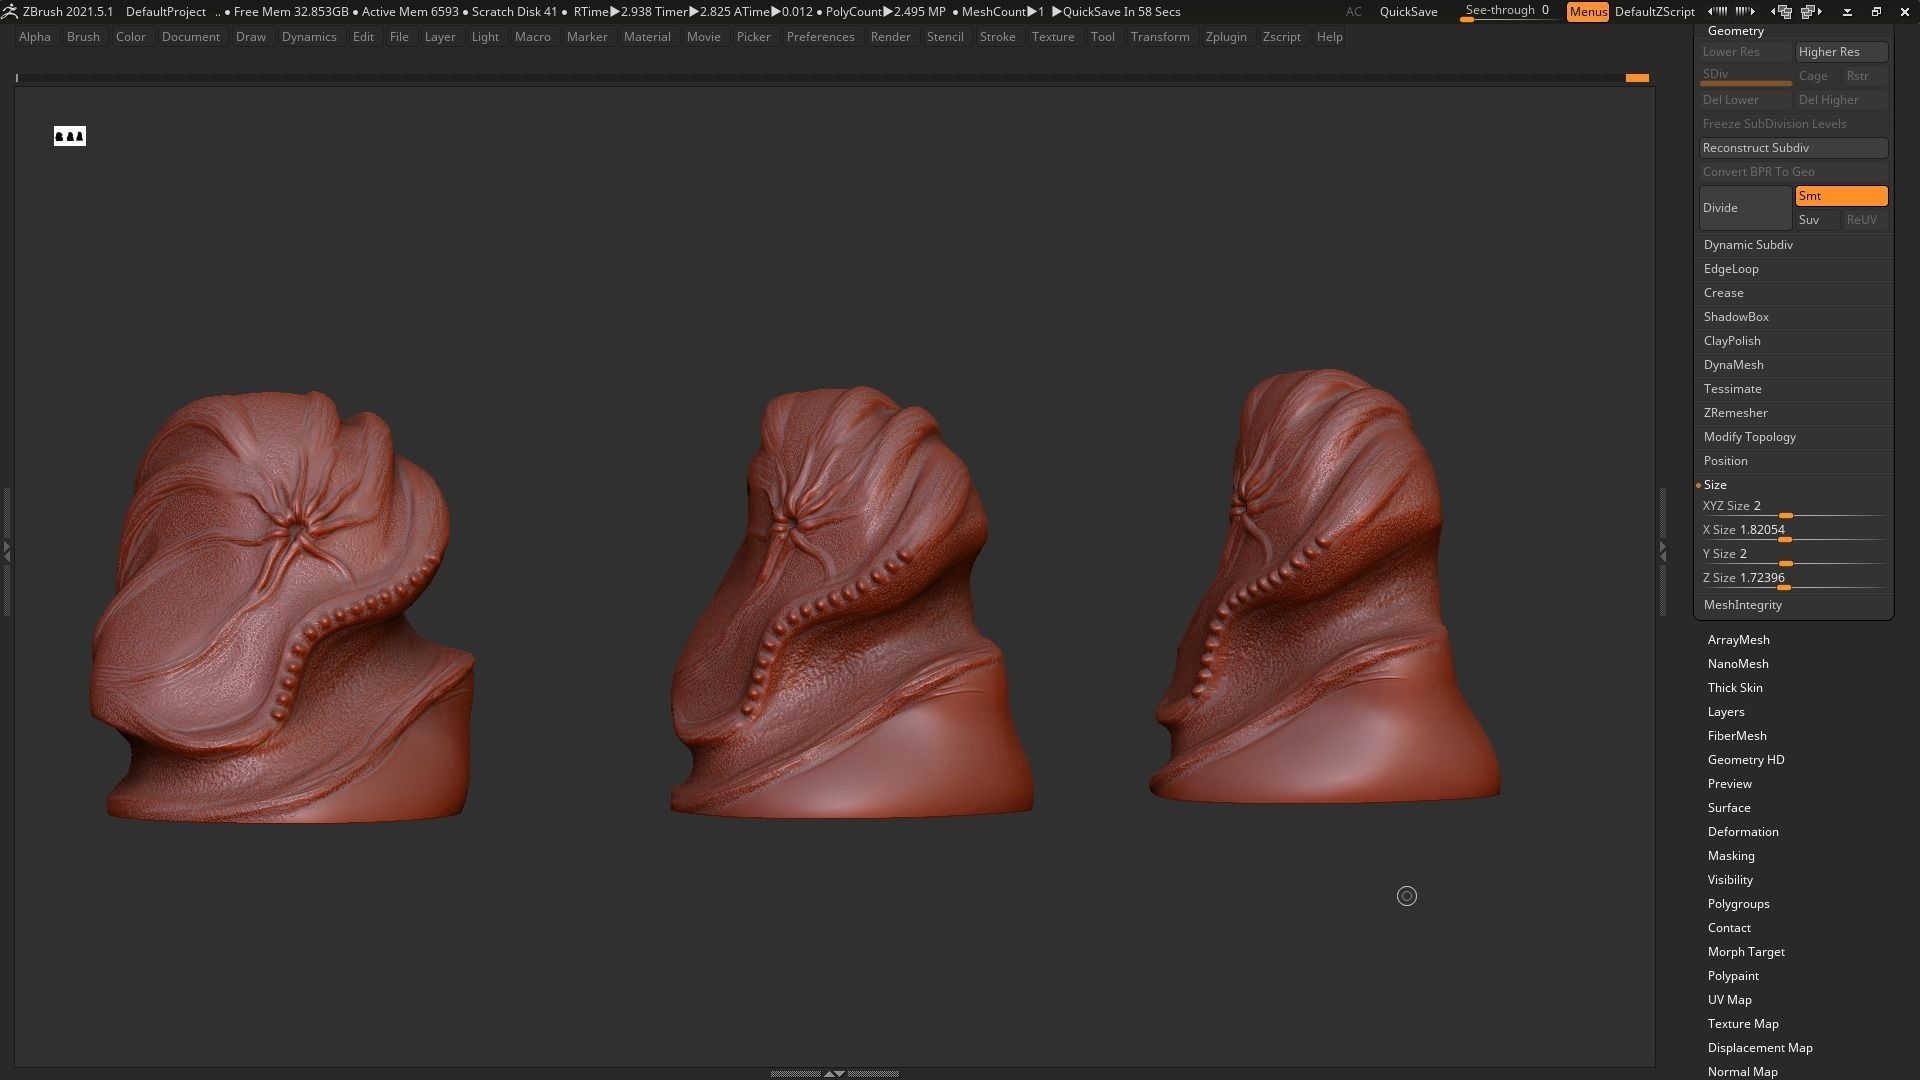Viewport: 1920px width, 1080px height.
Task: Click the ZBrush logo icon in the title bar
Action: (x=9, y=12)
